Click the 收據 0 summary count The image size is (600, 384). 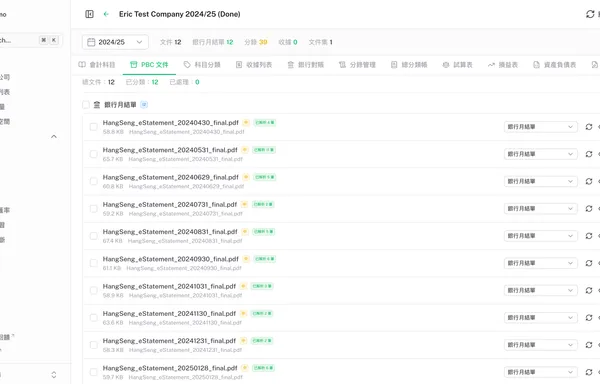pyautogui.click(x=288, y=42)
